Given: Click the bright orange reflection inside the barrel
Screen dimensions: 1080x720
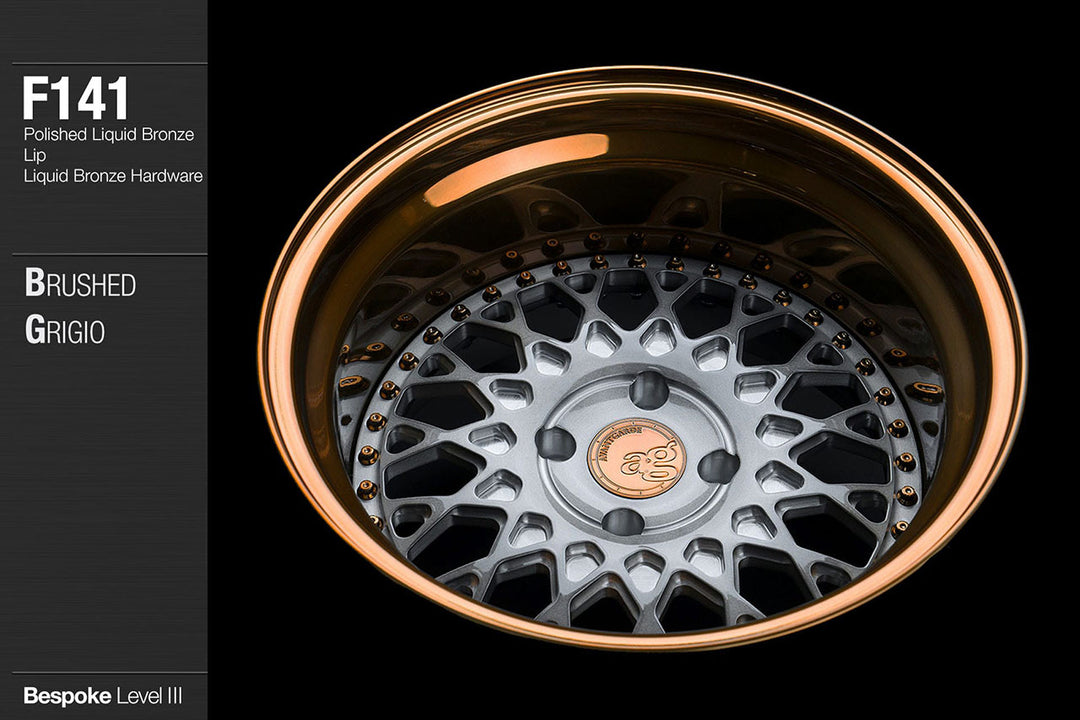Looking at the screenshot, I should pyautogui.click(x=515, y=168).
